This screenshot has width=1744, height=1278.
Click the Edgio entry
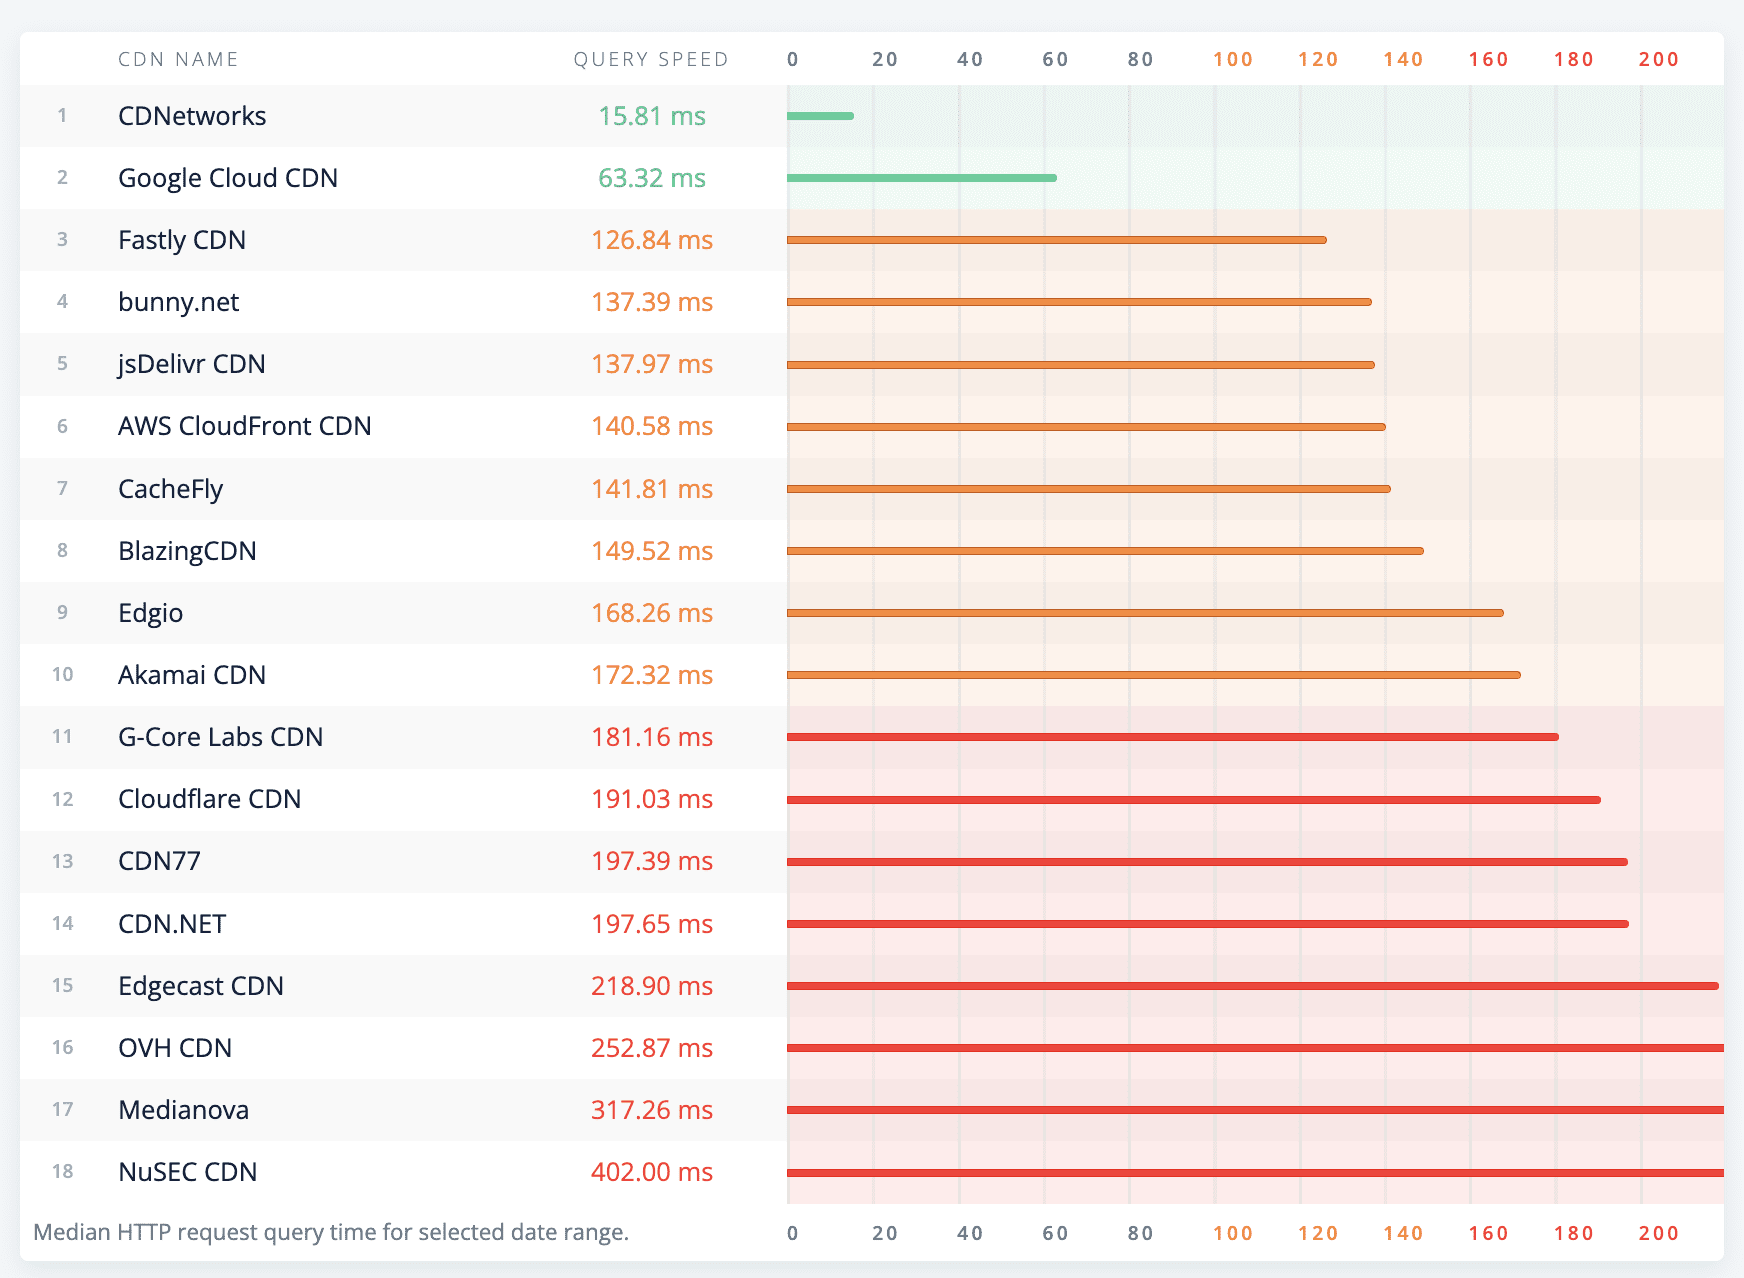click(x=151, y=613)
